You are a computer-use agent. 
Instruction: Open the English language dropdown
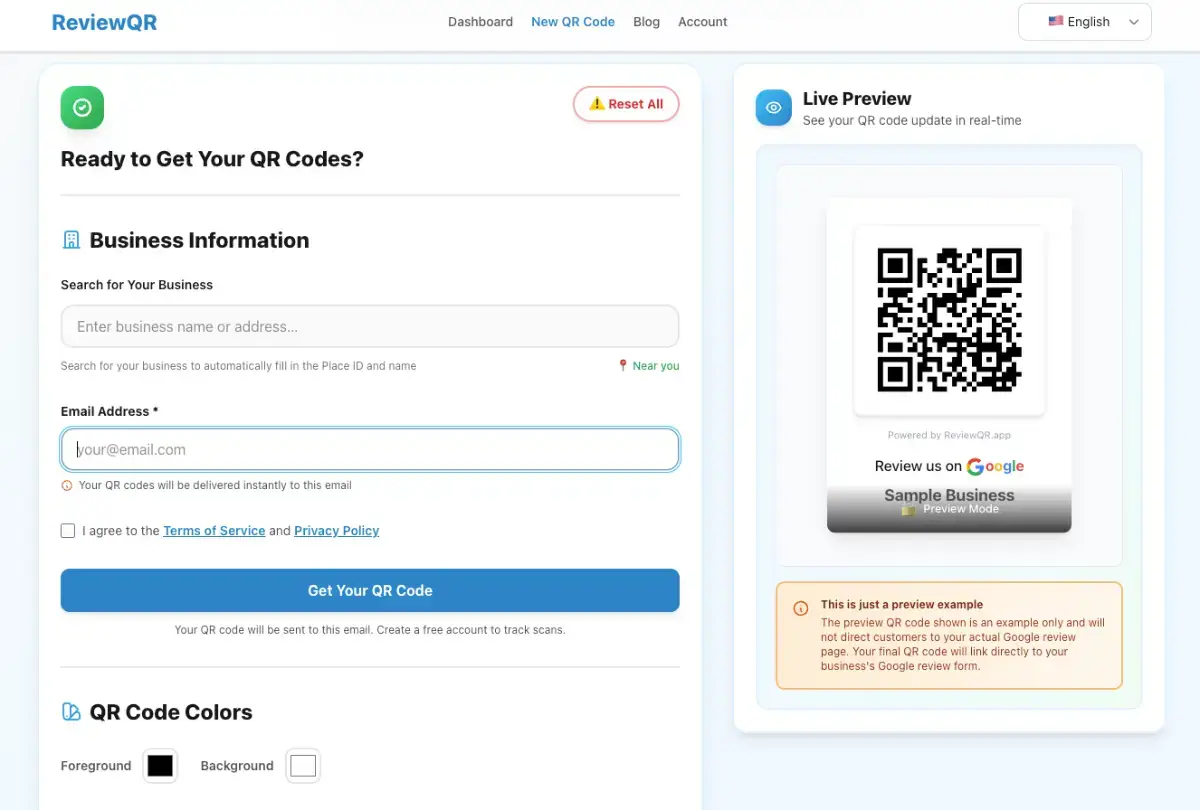1085,21
